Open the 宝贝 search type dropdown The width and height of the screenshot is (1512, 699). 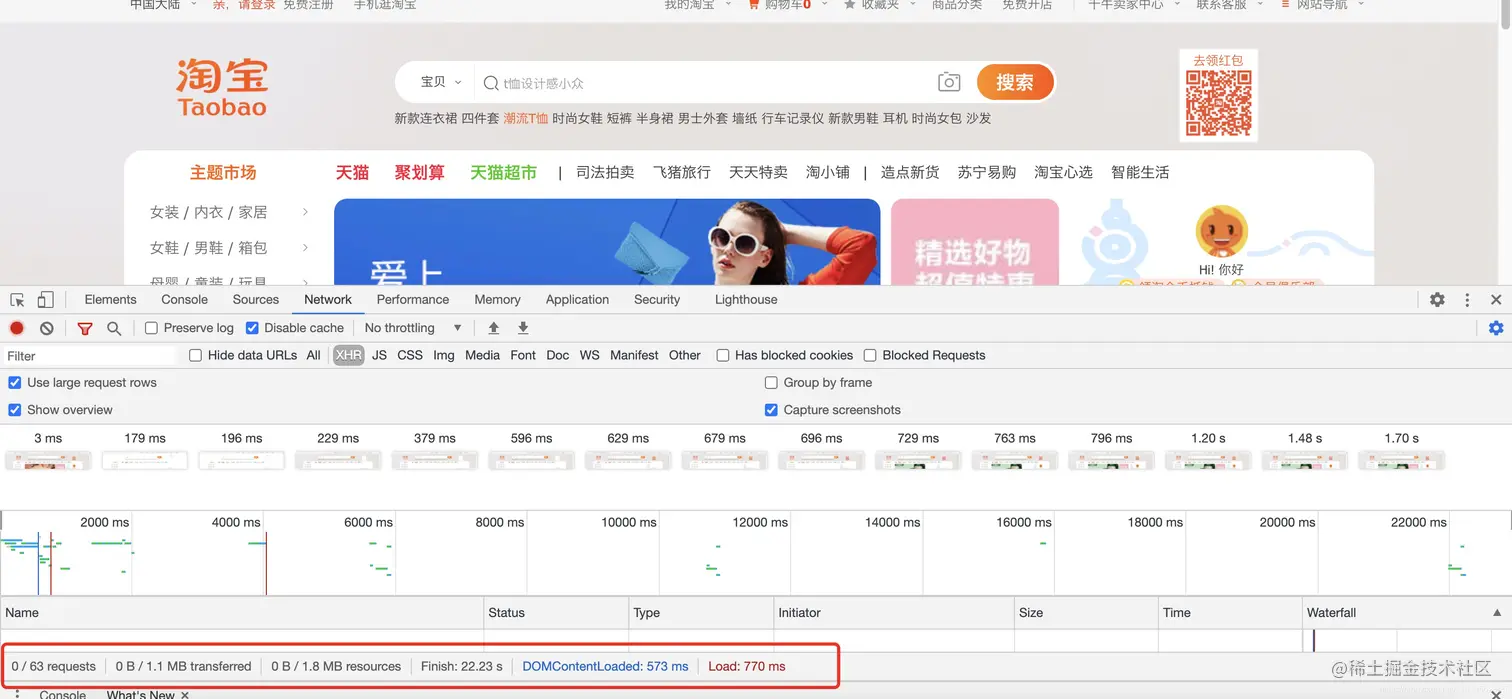[441, 82]
